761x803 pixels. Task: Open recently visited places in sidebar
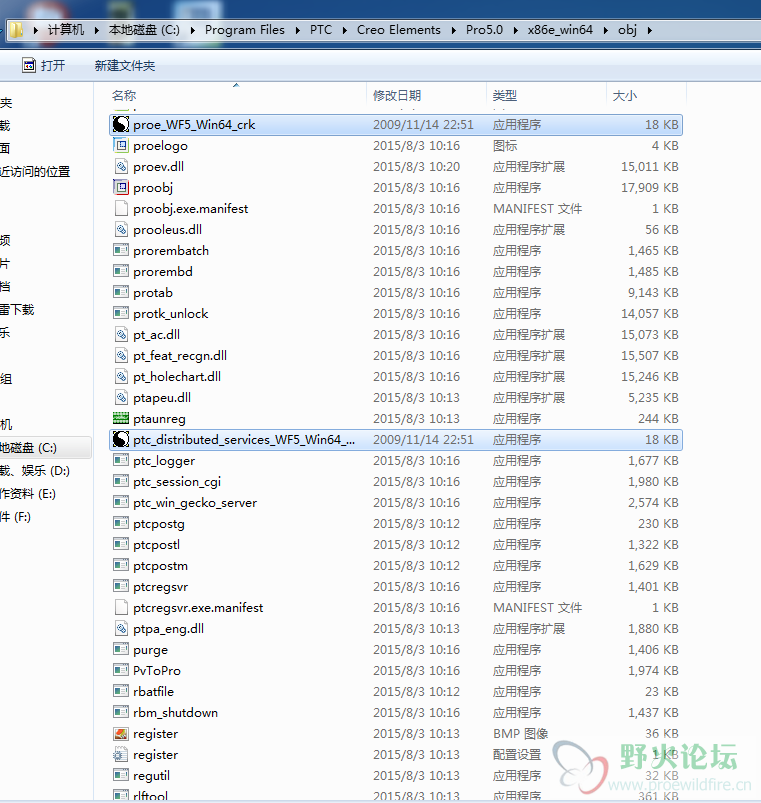(x=35, y=172)
